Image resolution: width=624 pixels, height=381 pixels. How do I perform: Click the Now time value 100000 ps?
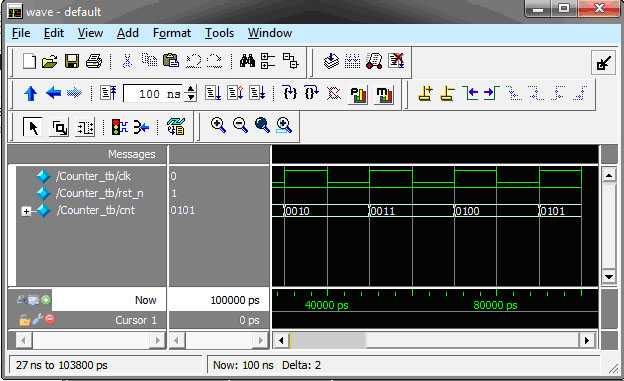(x=235, y=300)
